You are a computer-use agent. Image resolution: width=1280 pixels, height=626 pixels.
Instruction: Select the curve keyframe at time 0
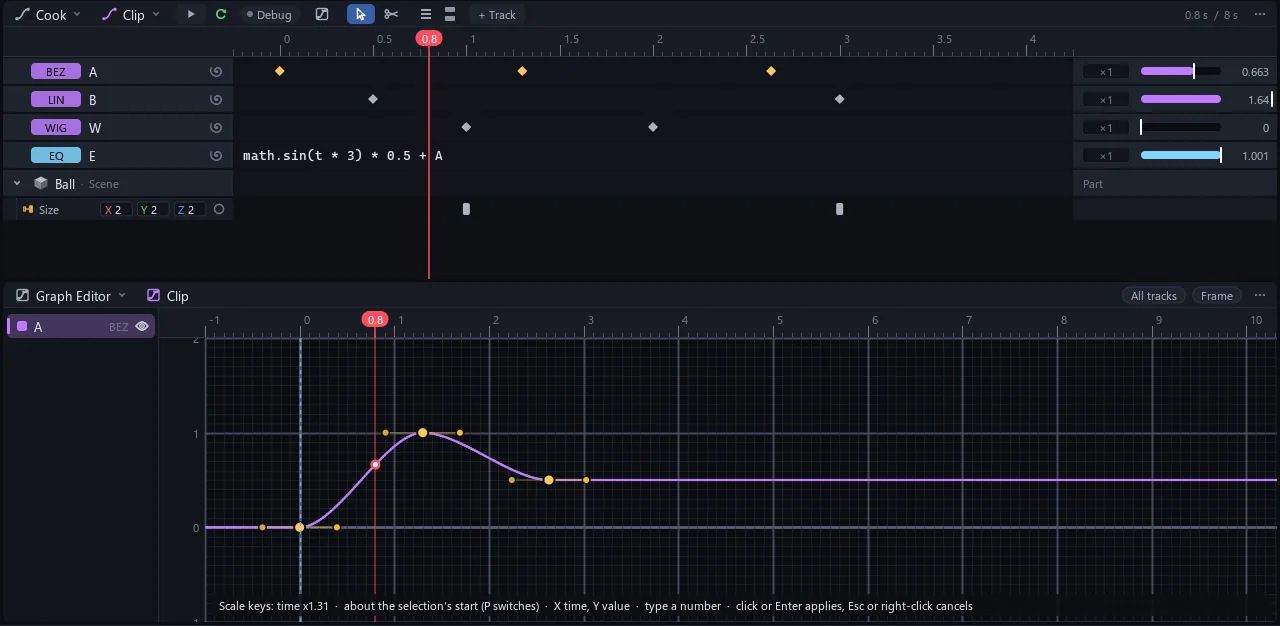point(299,528)
